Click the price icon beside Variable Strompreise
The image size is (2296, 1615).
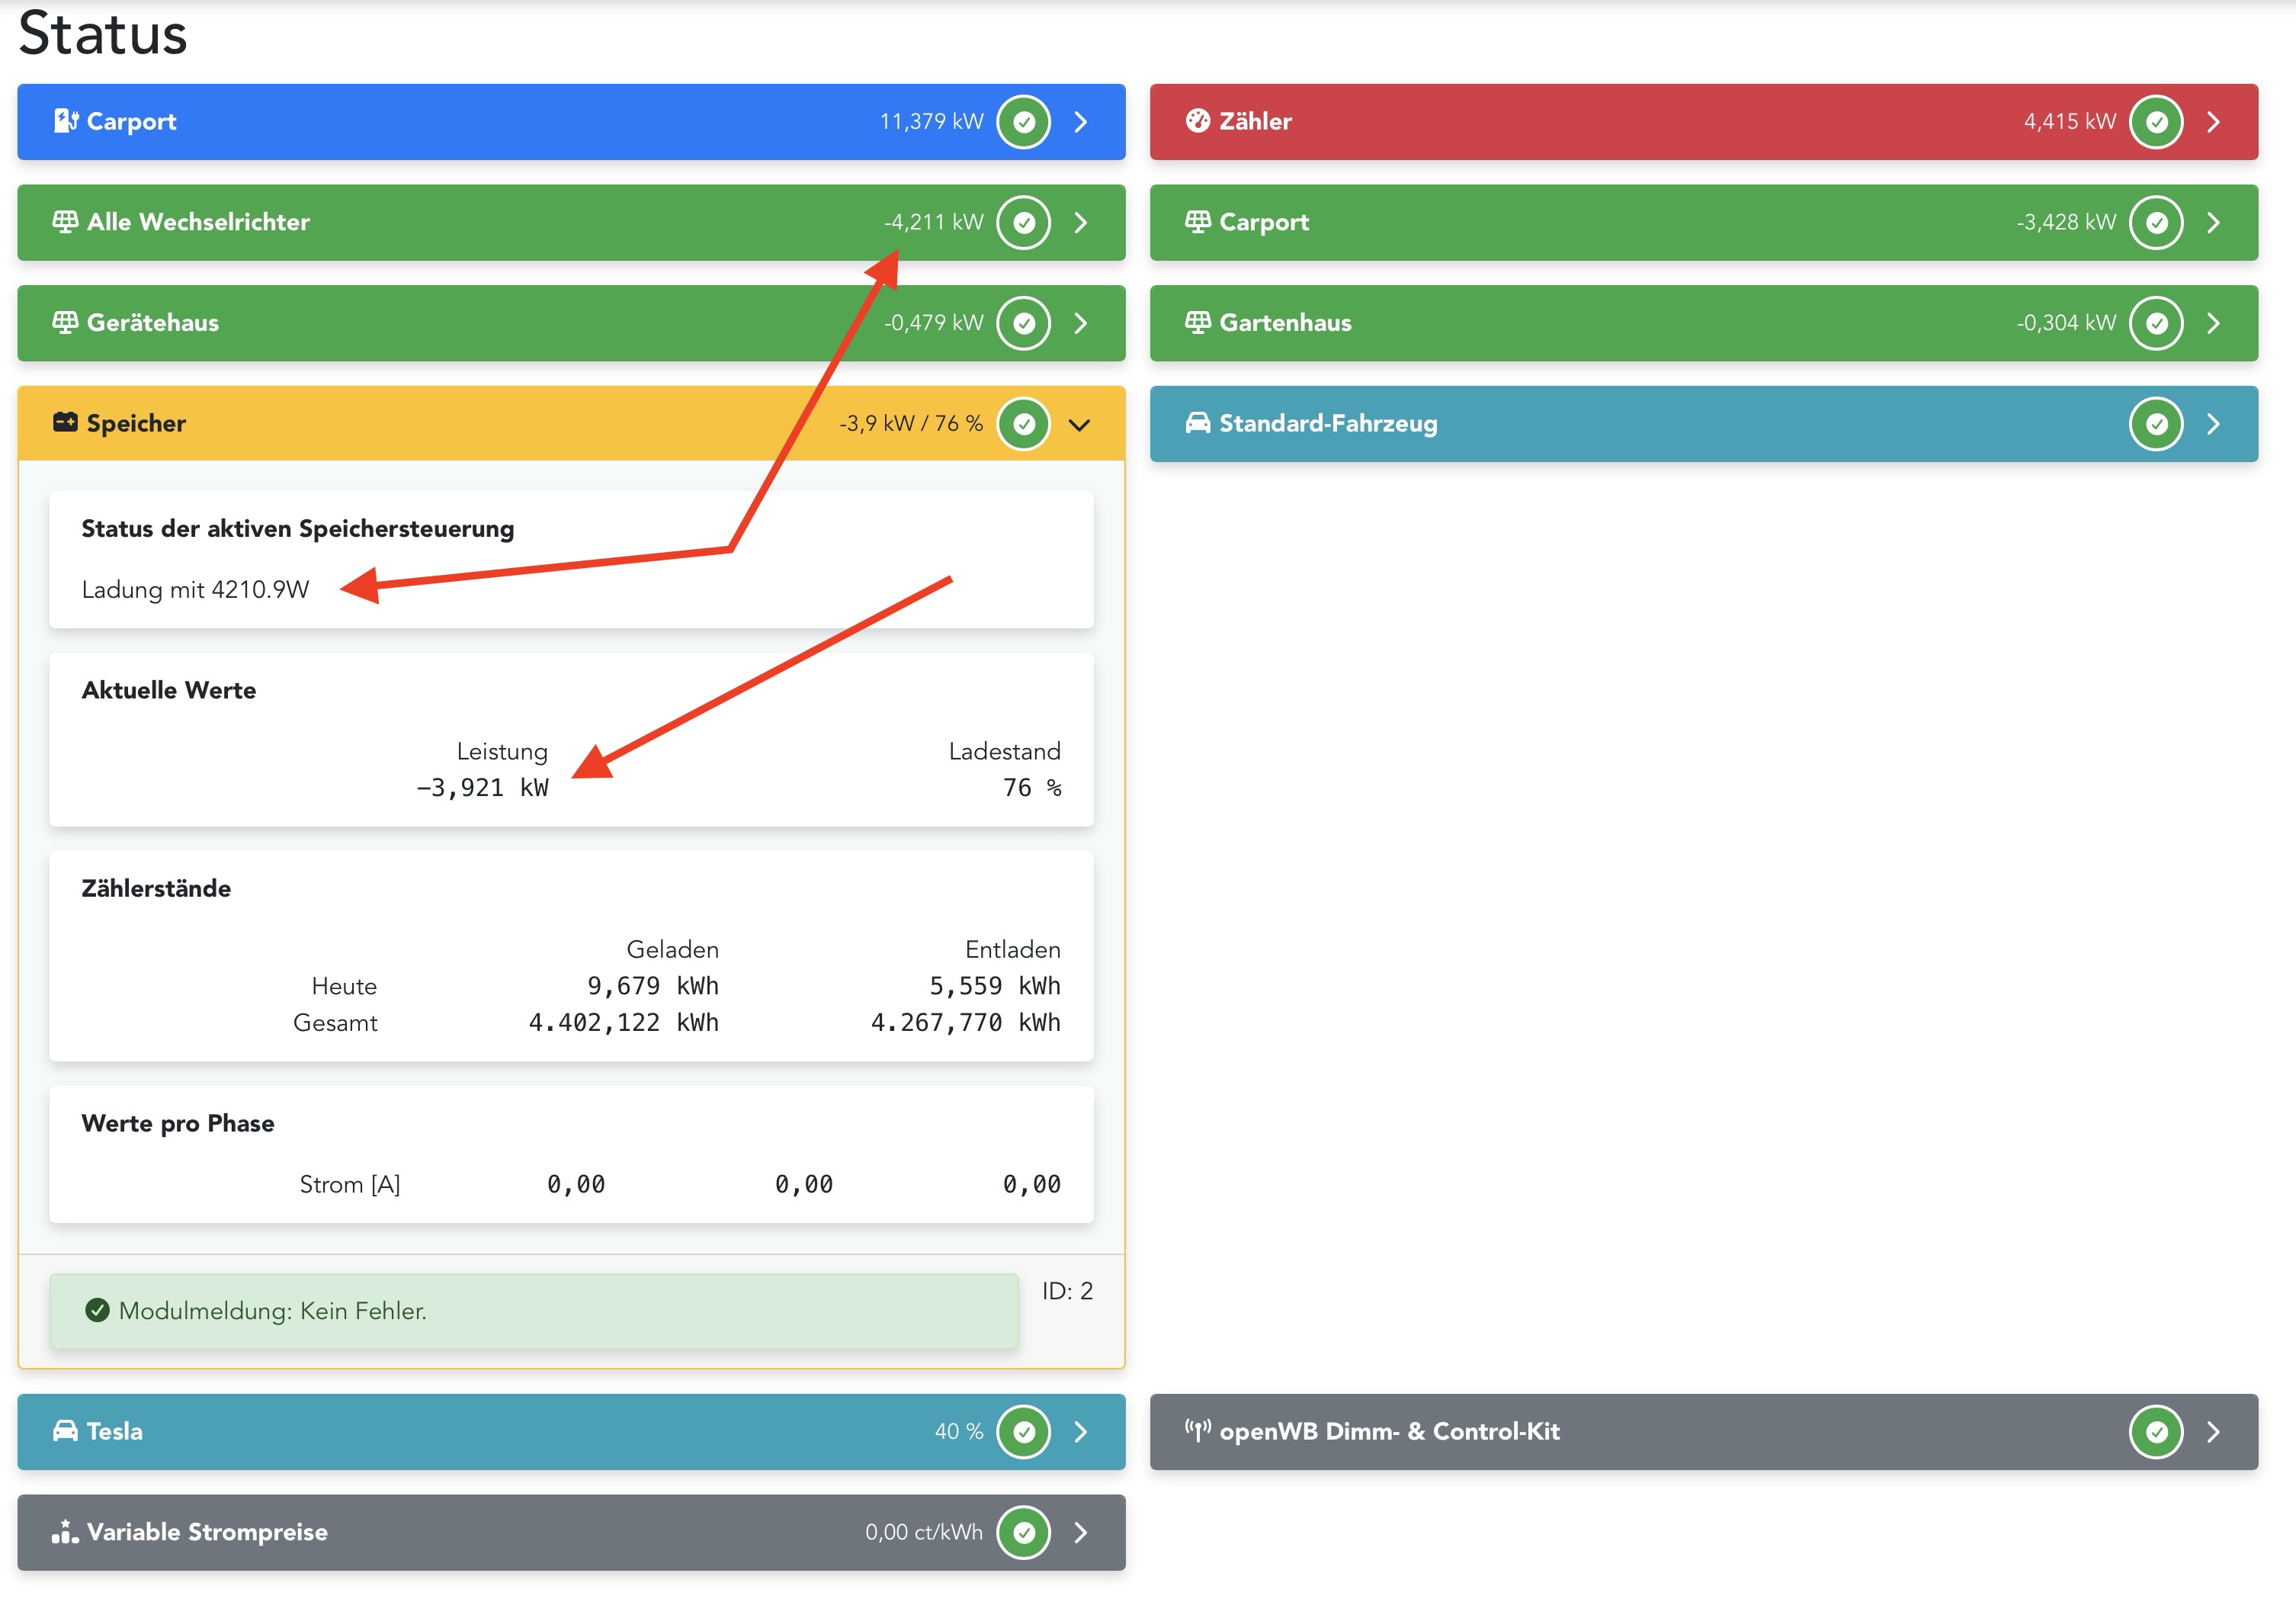click(65, 1532)
